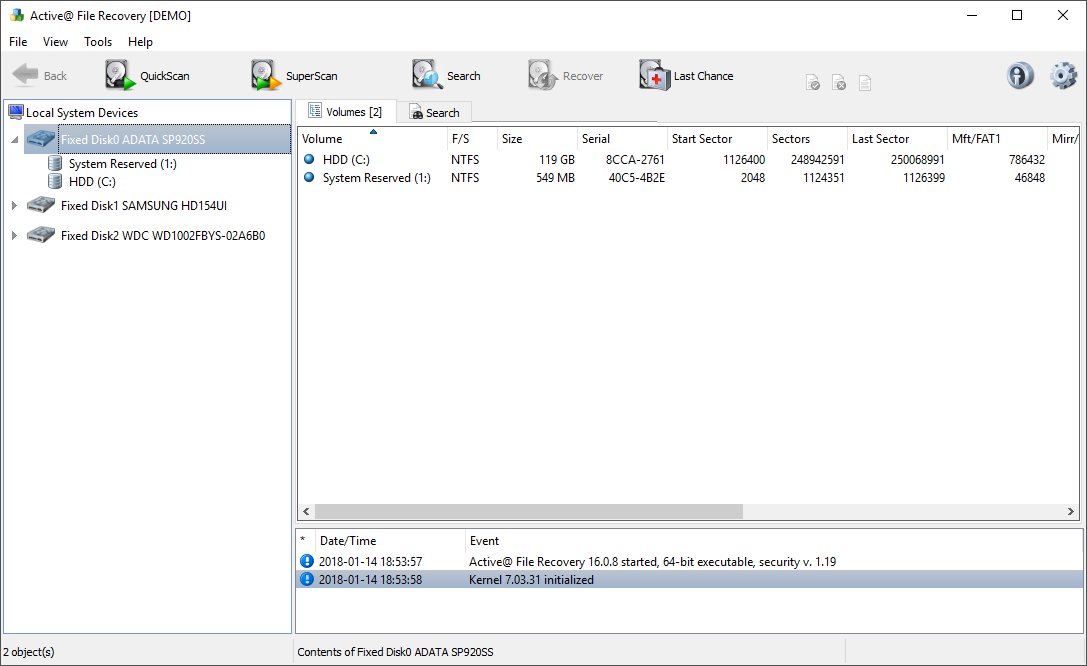Sort by the Size column header
1087x666 pixels.
tap(537, 139)
